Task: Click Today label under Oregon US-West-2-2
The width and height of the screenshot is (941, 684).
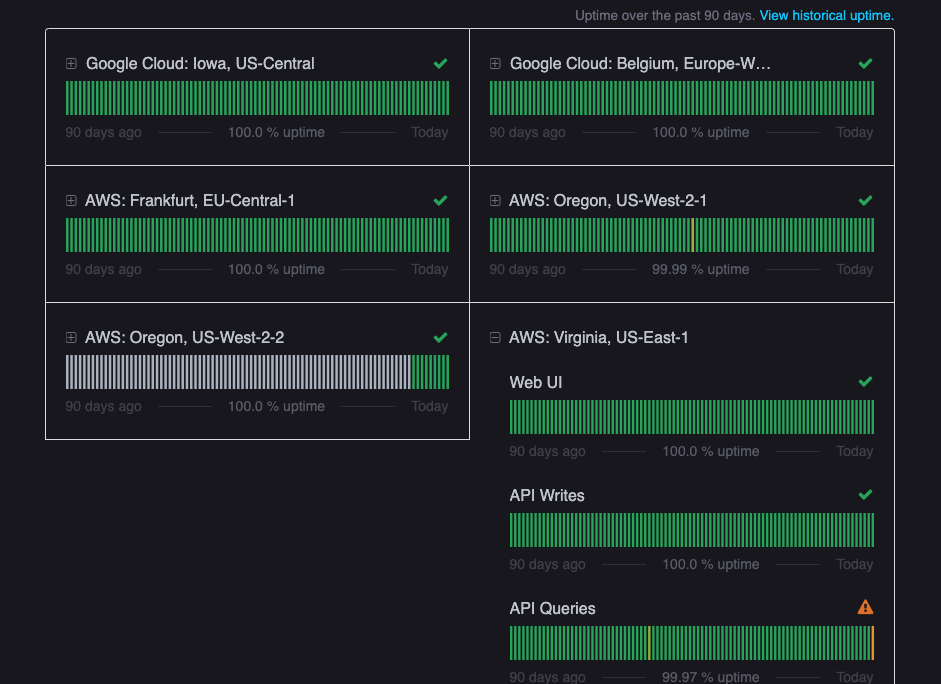Action: tap(430, 406)
